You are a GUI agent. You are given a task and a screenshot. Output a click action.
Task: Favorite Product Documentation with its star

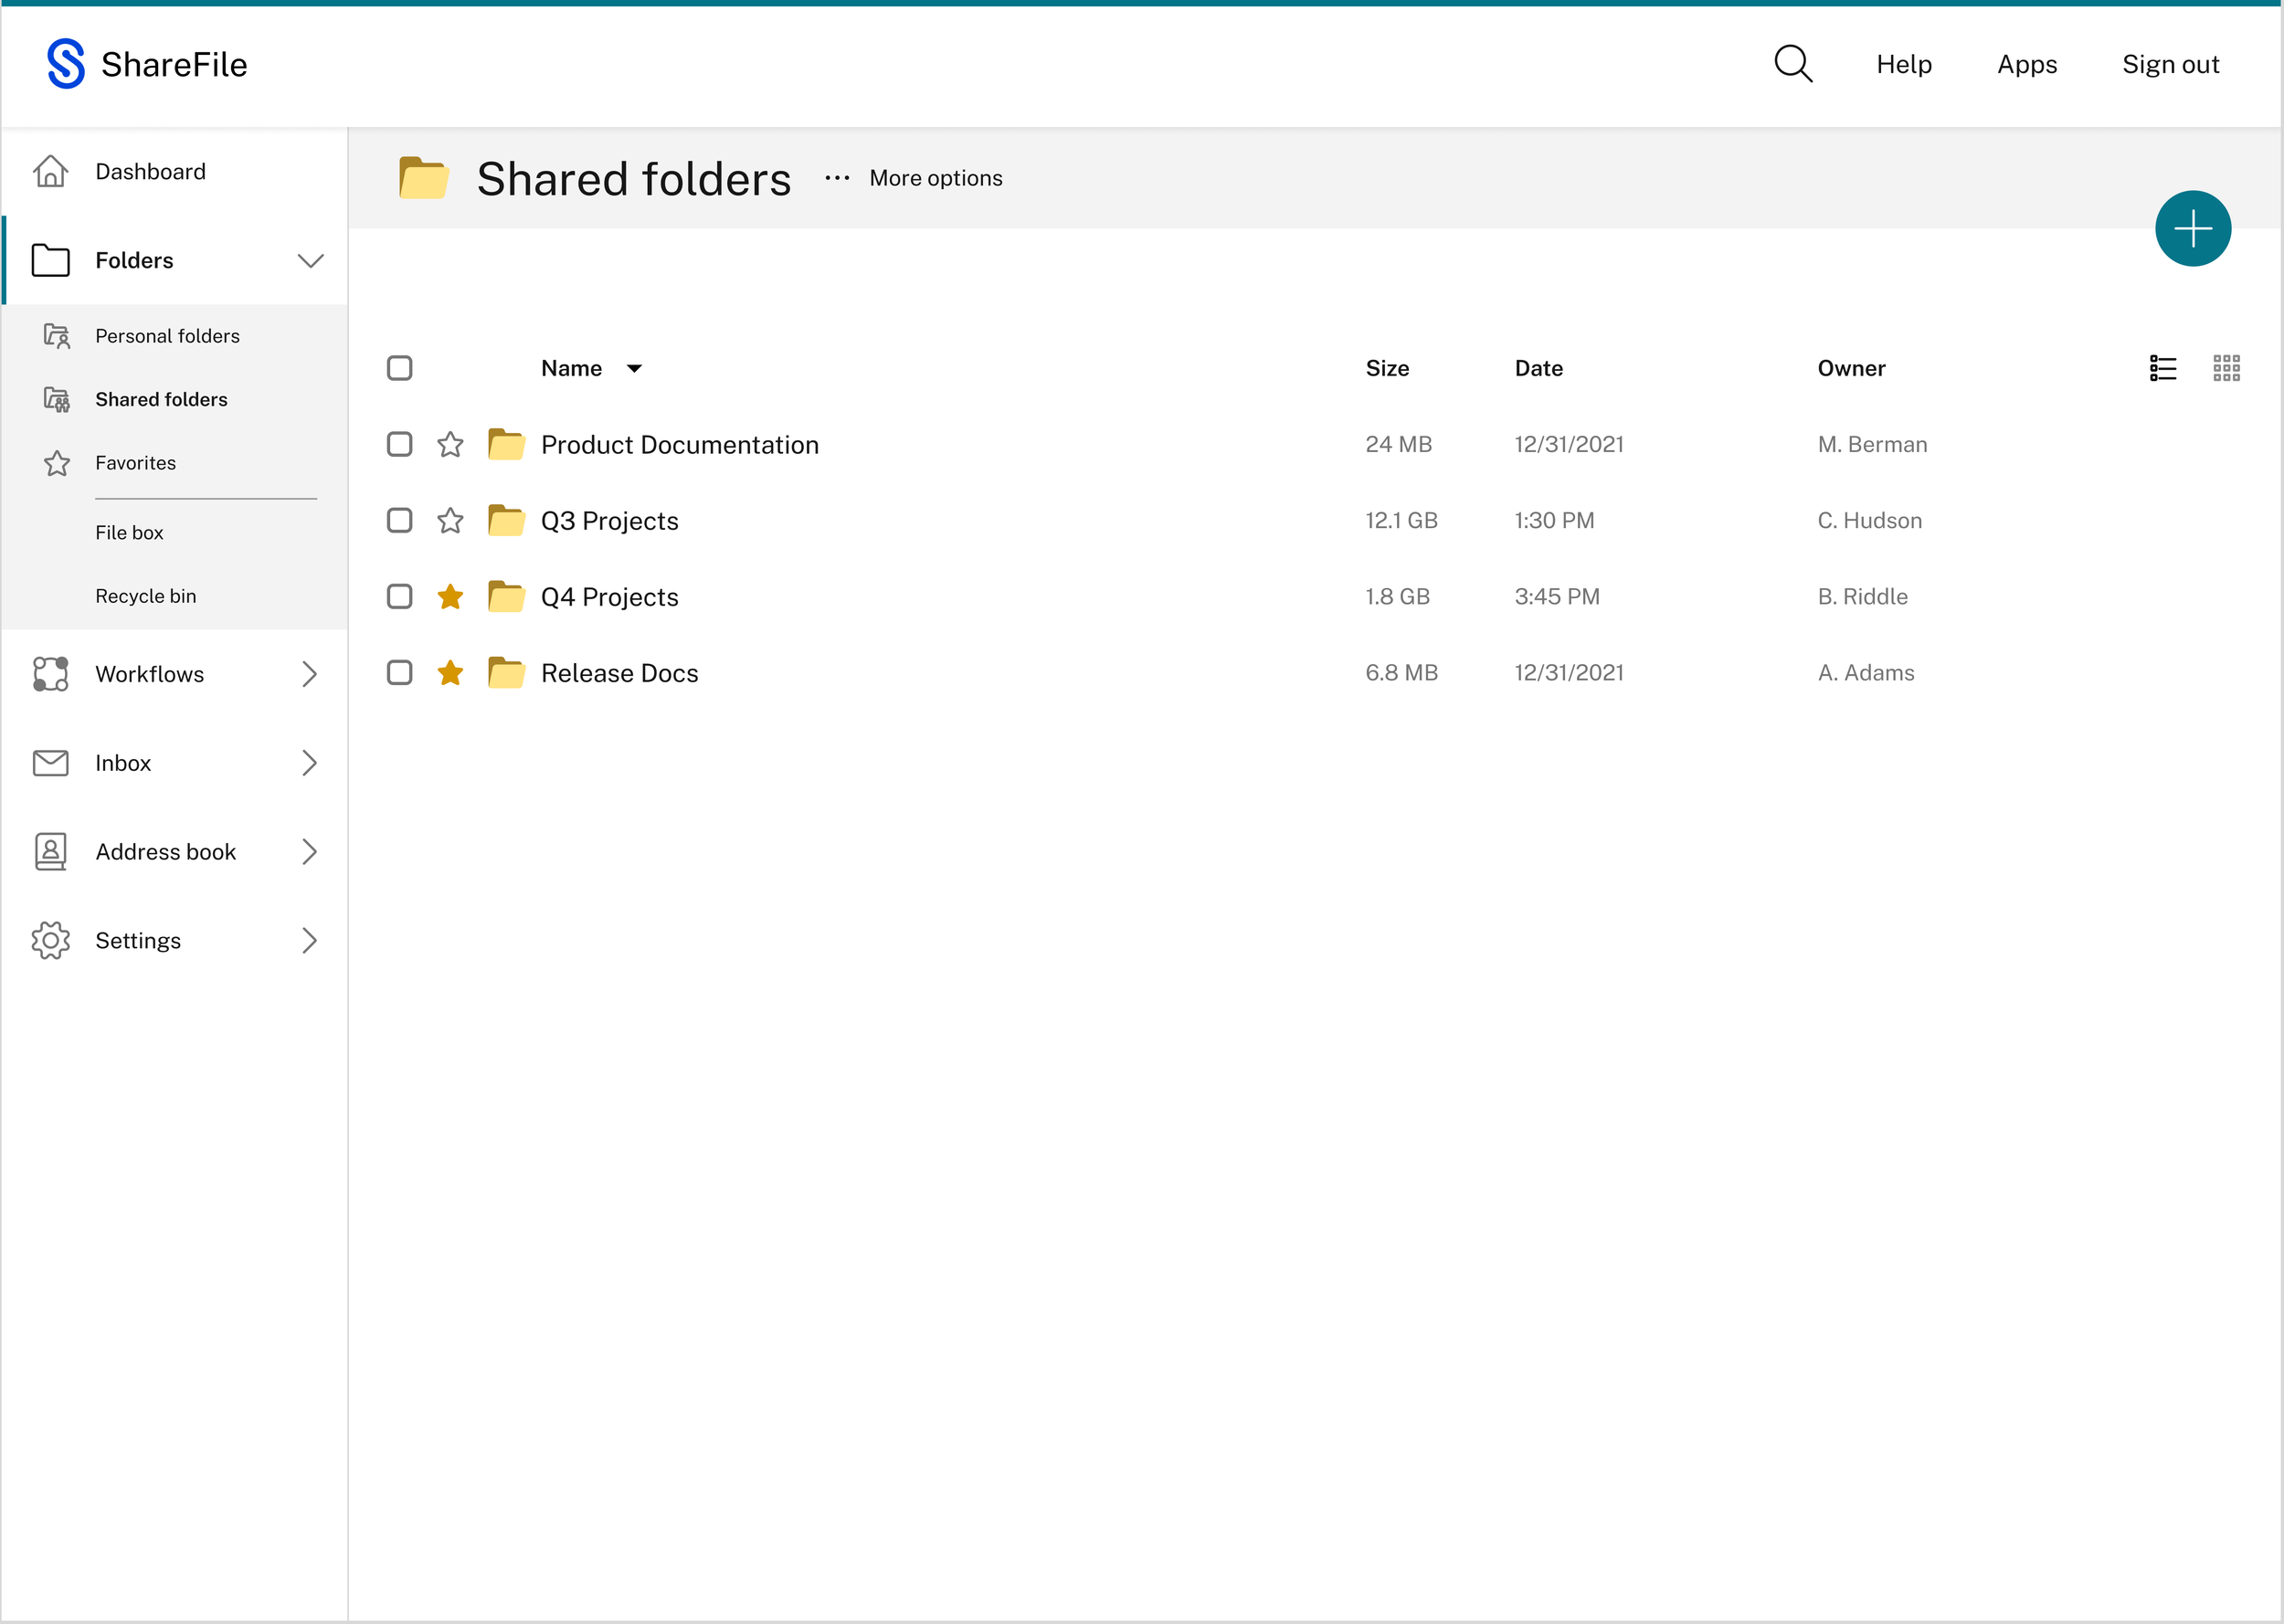click(x=450, y=444)
